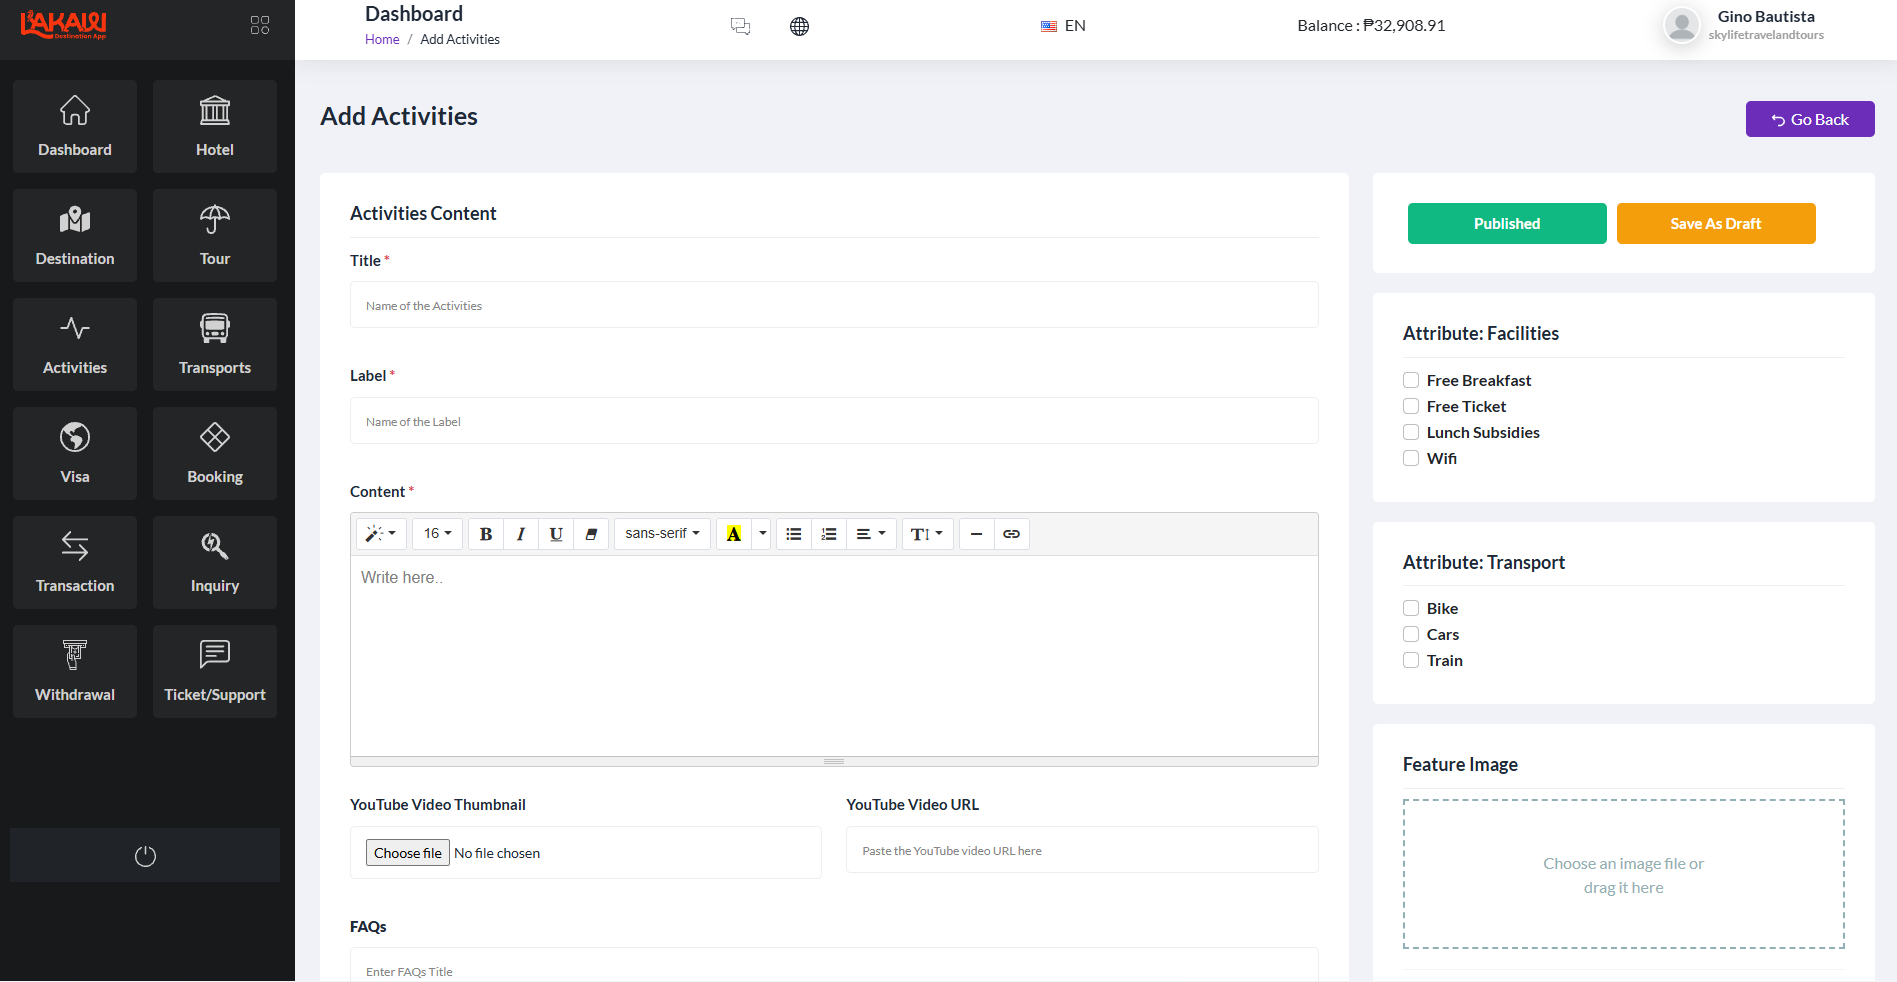The width and height of the screenshot is (1897, 982).
Task: Insert a hyperlink in the editor
Action: coord(1012,534)
